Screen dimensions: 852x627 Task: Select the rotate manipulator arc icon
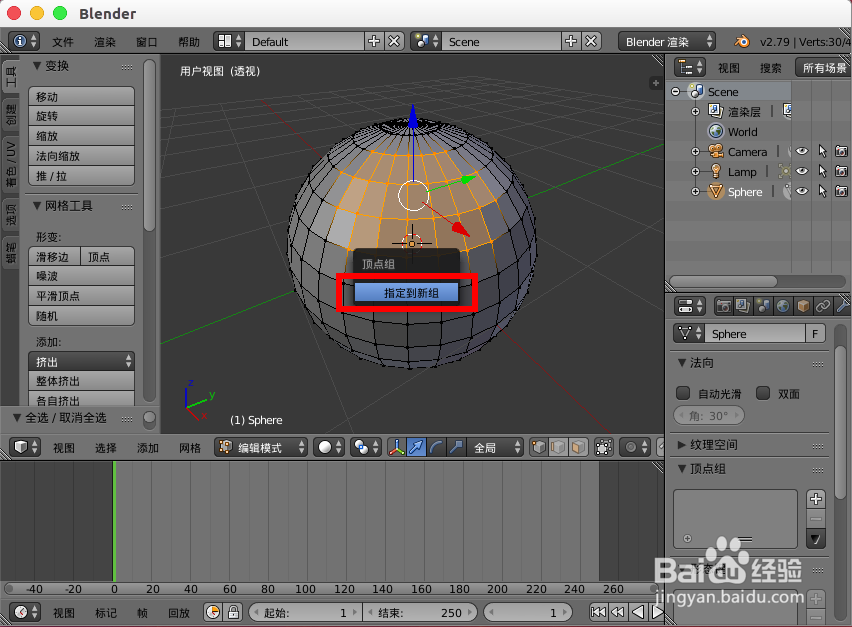[x=435, y=447]
